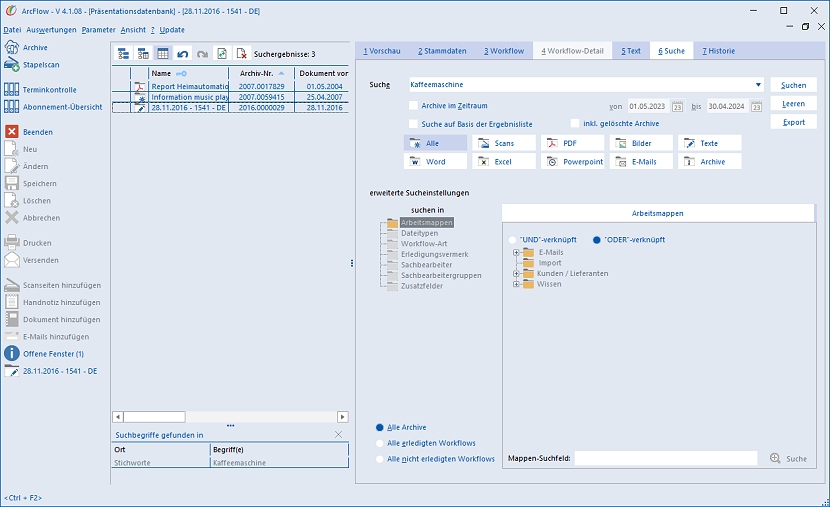Click the vertical splitter handle between panels
The image size is (830, 507).
[352, 263]
